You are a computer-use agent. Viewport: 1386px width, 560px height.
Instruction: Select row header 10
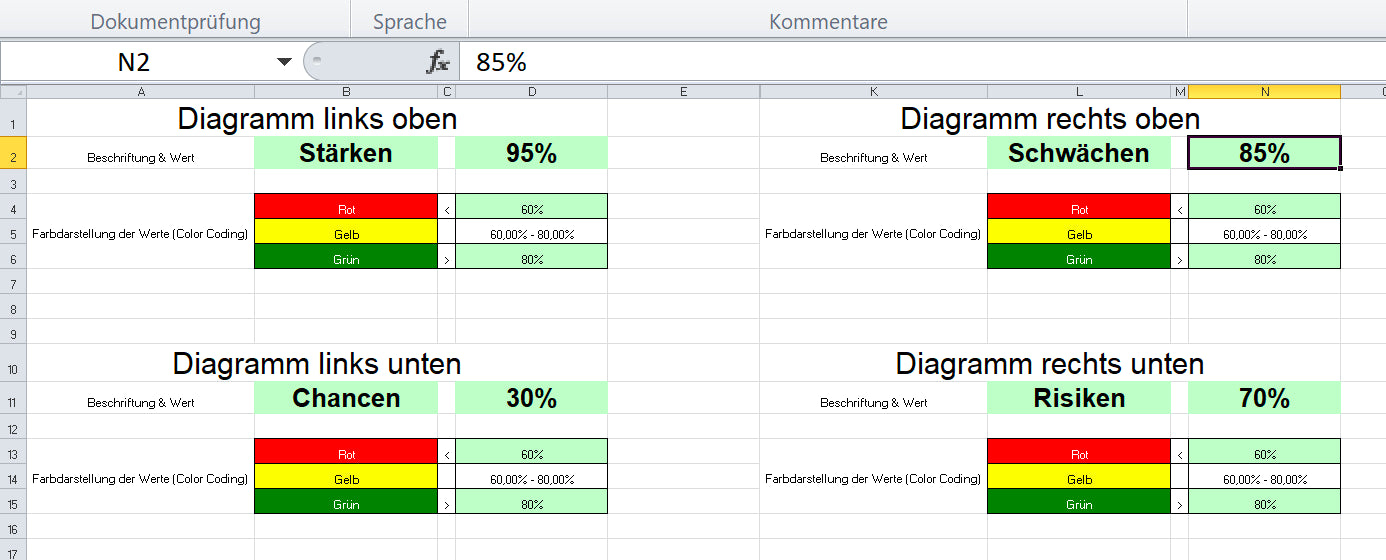[13, 369]
